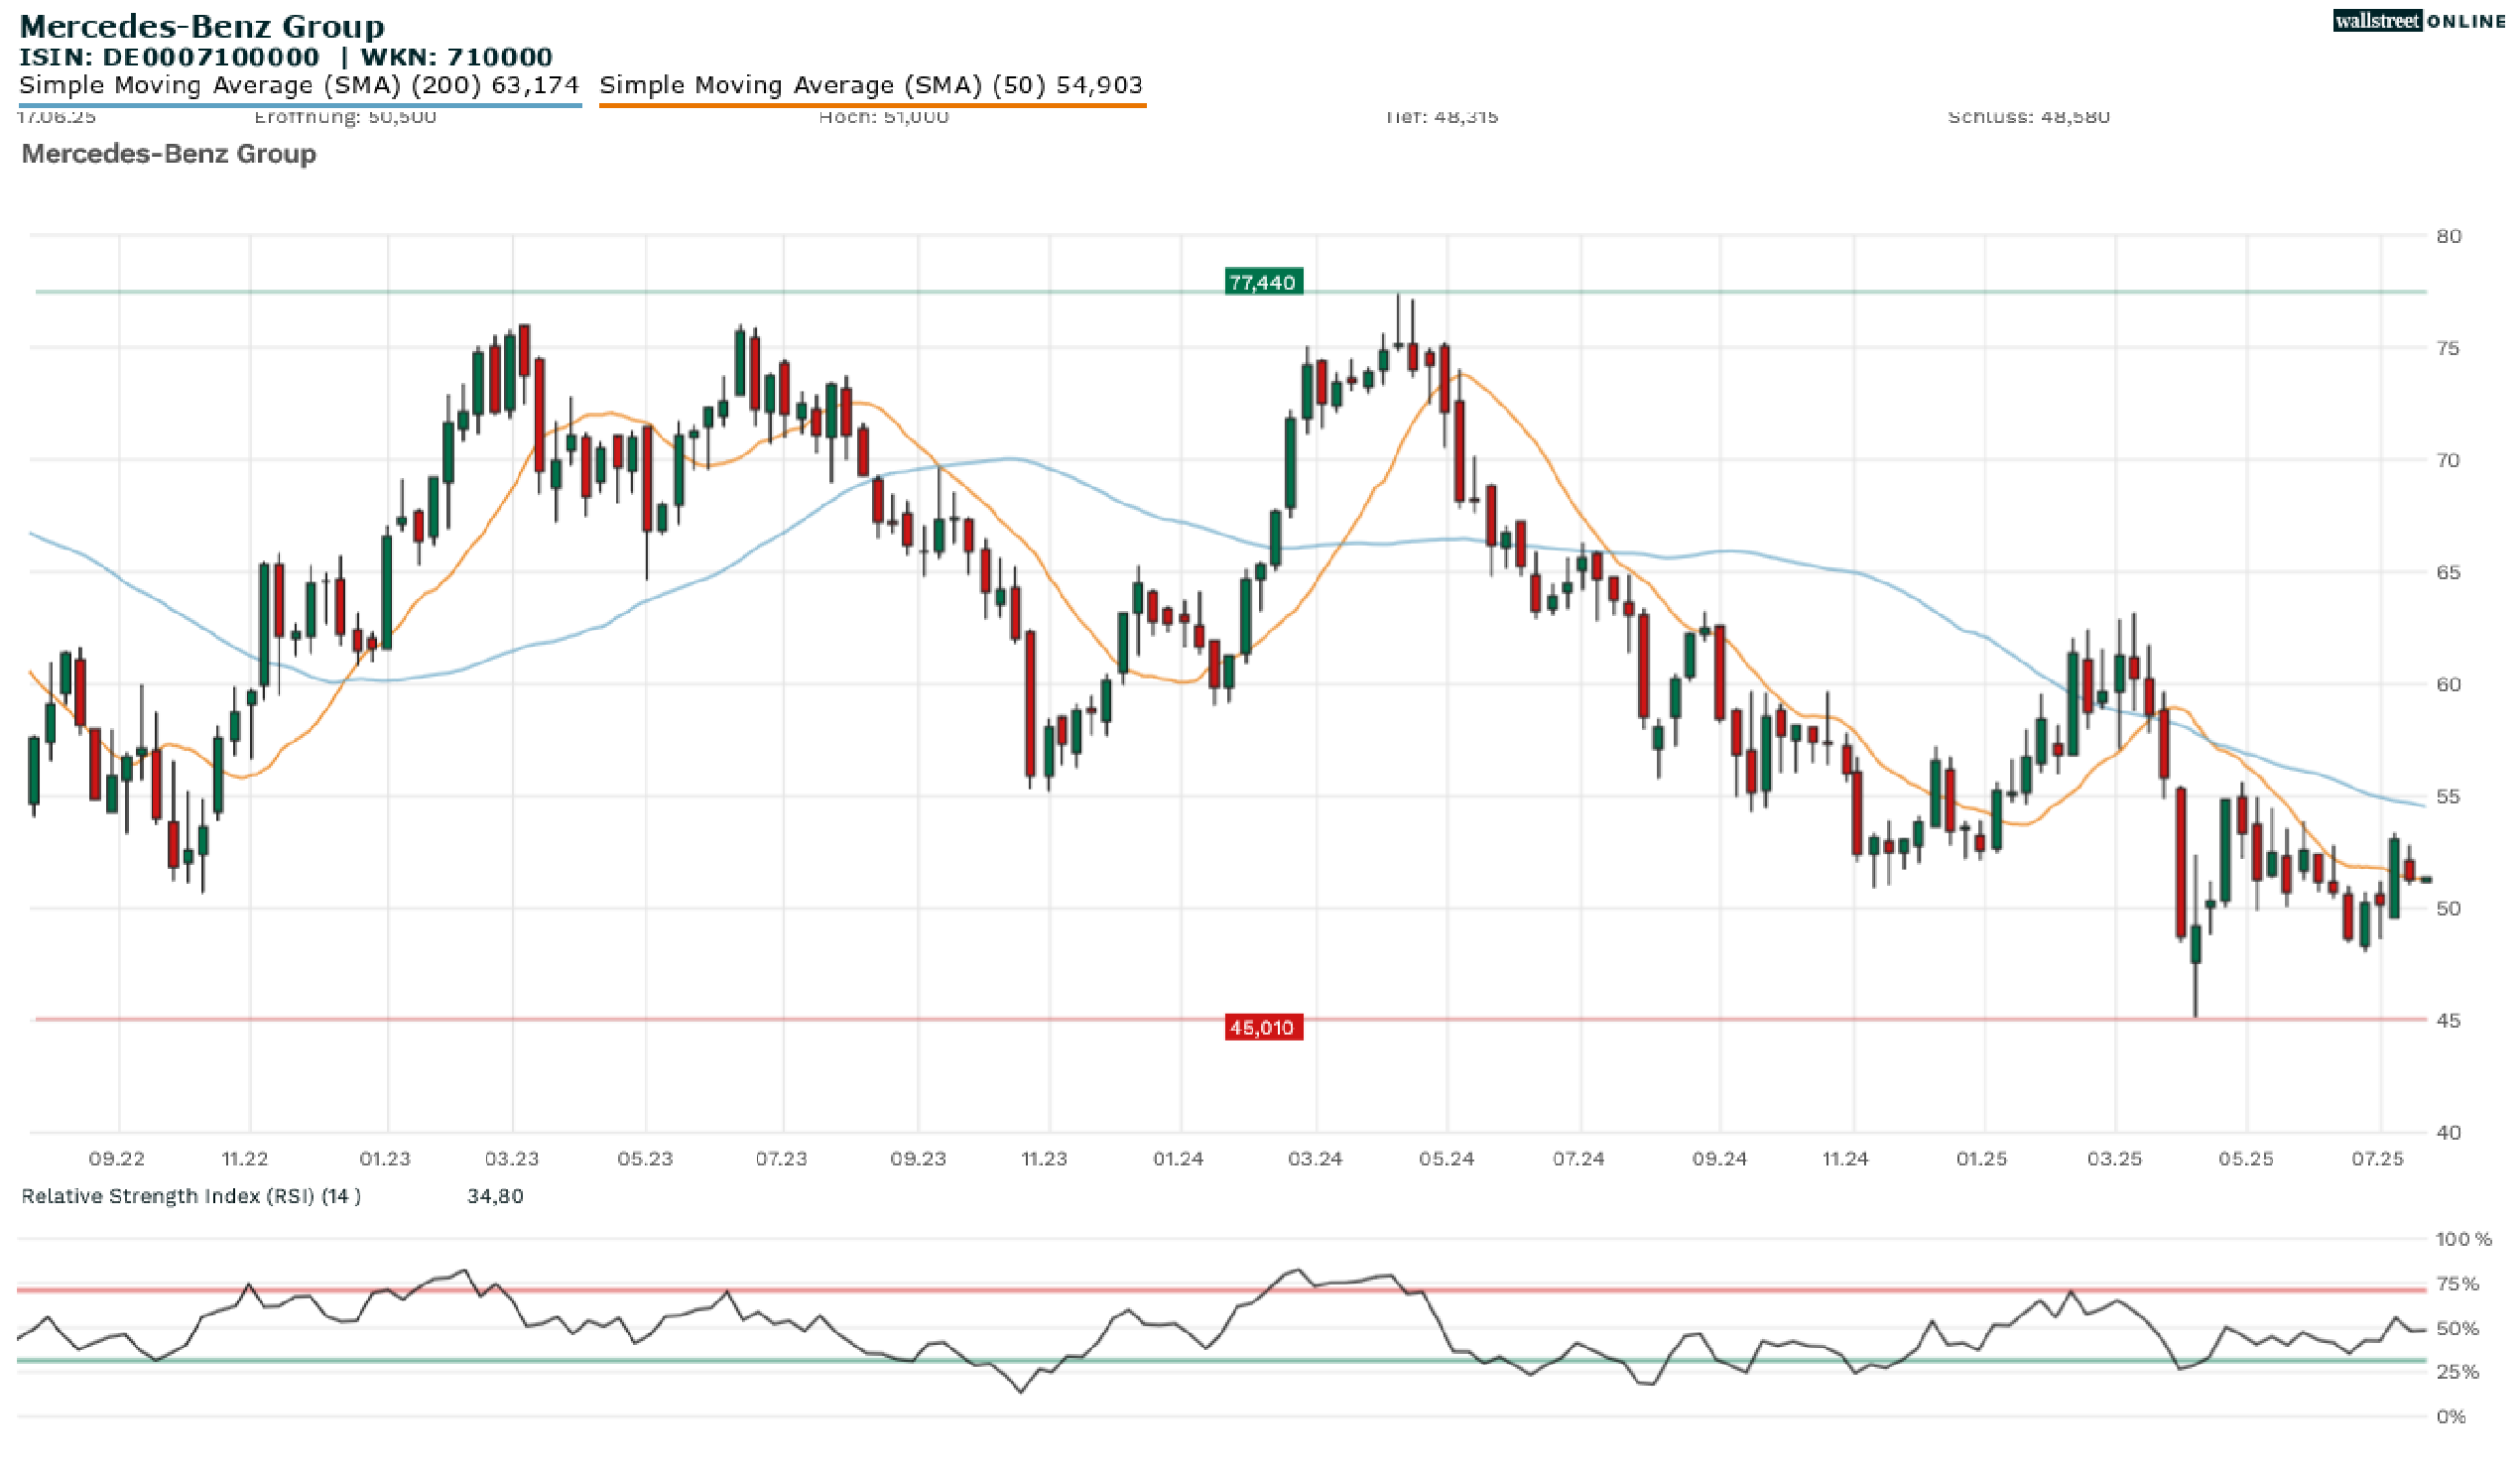Click the 11.24 x-axis date label
Viewport: 2520px width, 1468px height.
[x=1845, y=1159]
